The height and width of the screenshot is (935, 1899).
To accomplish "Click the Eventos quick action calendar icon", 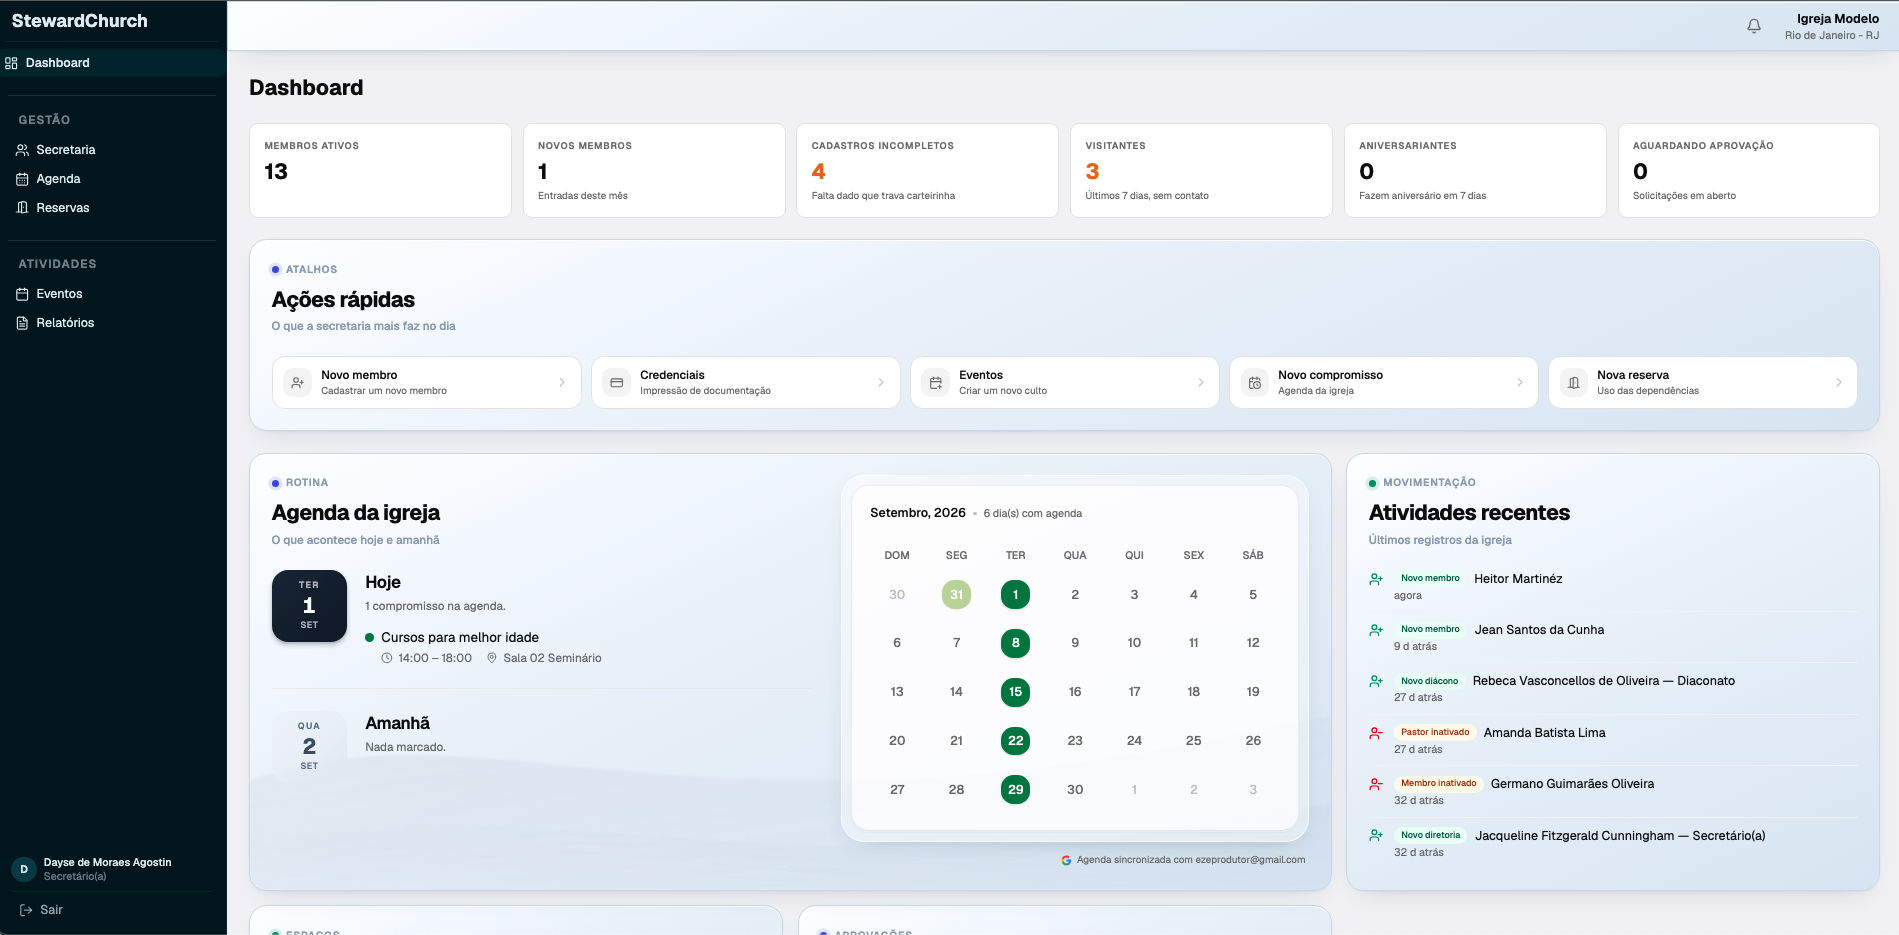I will tap(935, 383).
